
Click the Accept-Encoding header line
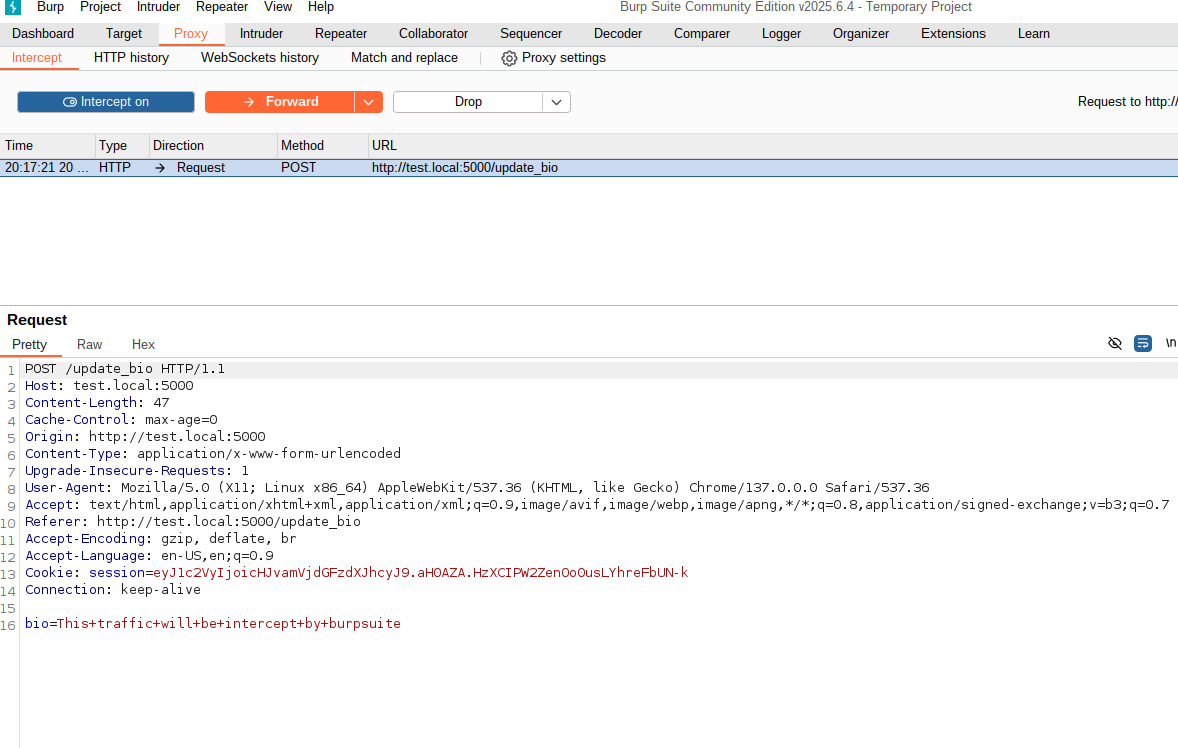(x=161, y=539)
